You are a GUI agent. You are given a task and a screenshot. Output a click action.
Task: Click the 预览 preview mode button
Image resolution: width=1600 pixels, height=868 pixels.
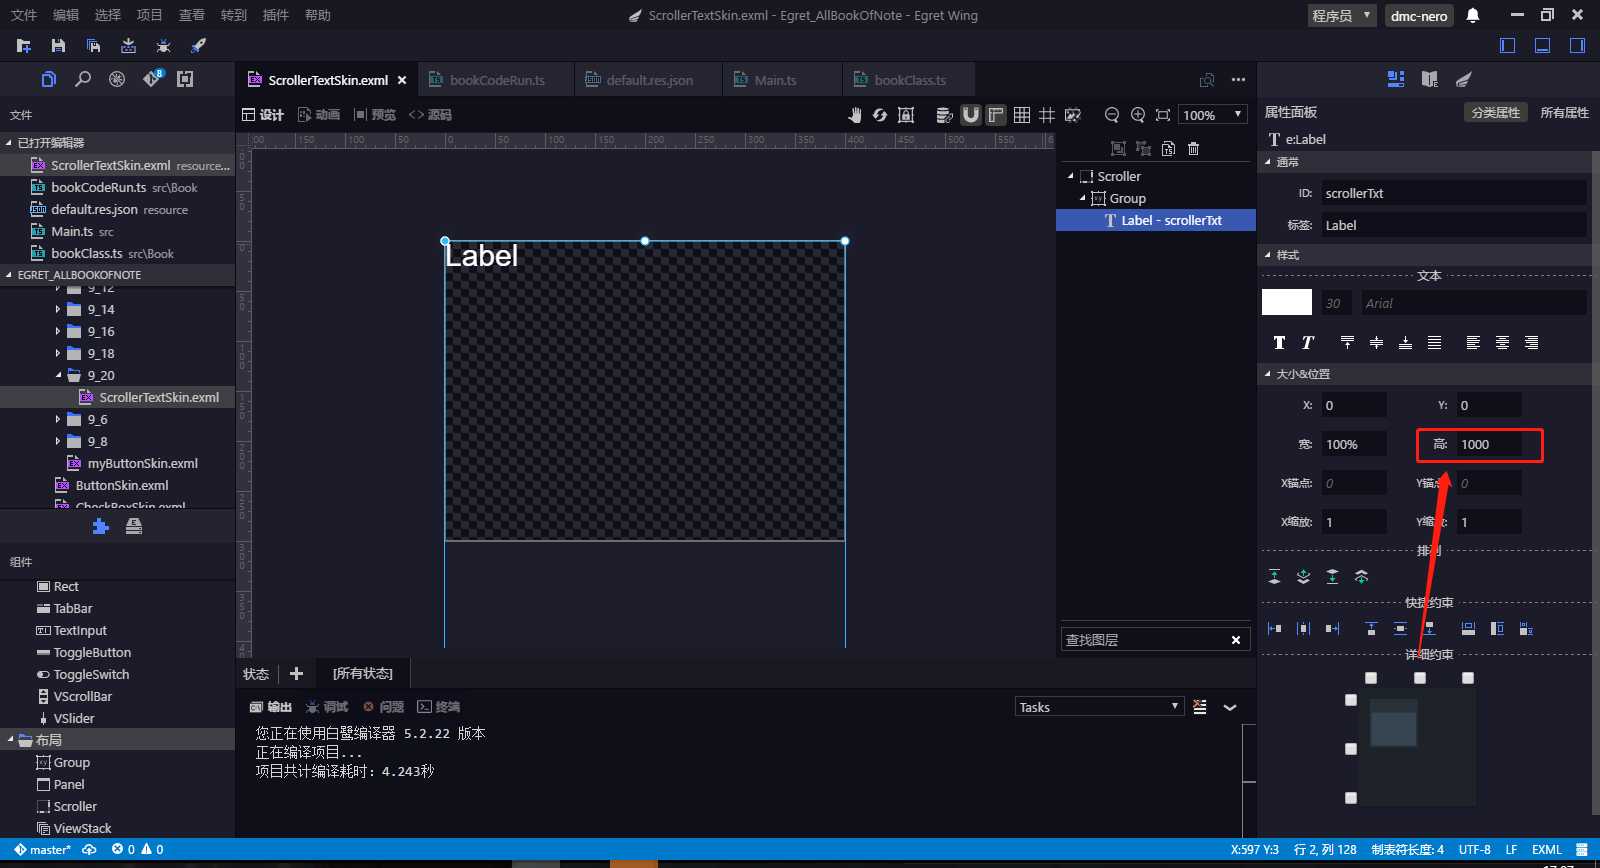[375, 115]
